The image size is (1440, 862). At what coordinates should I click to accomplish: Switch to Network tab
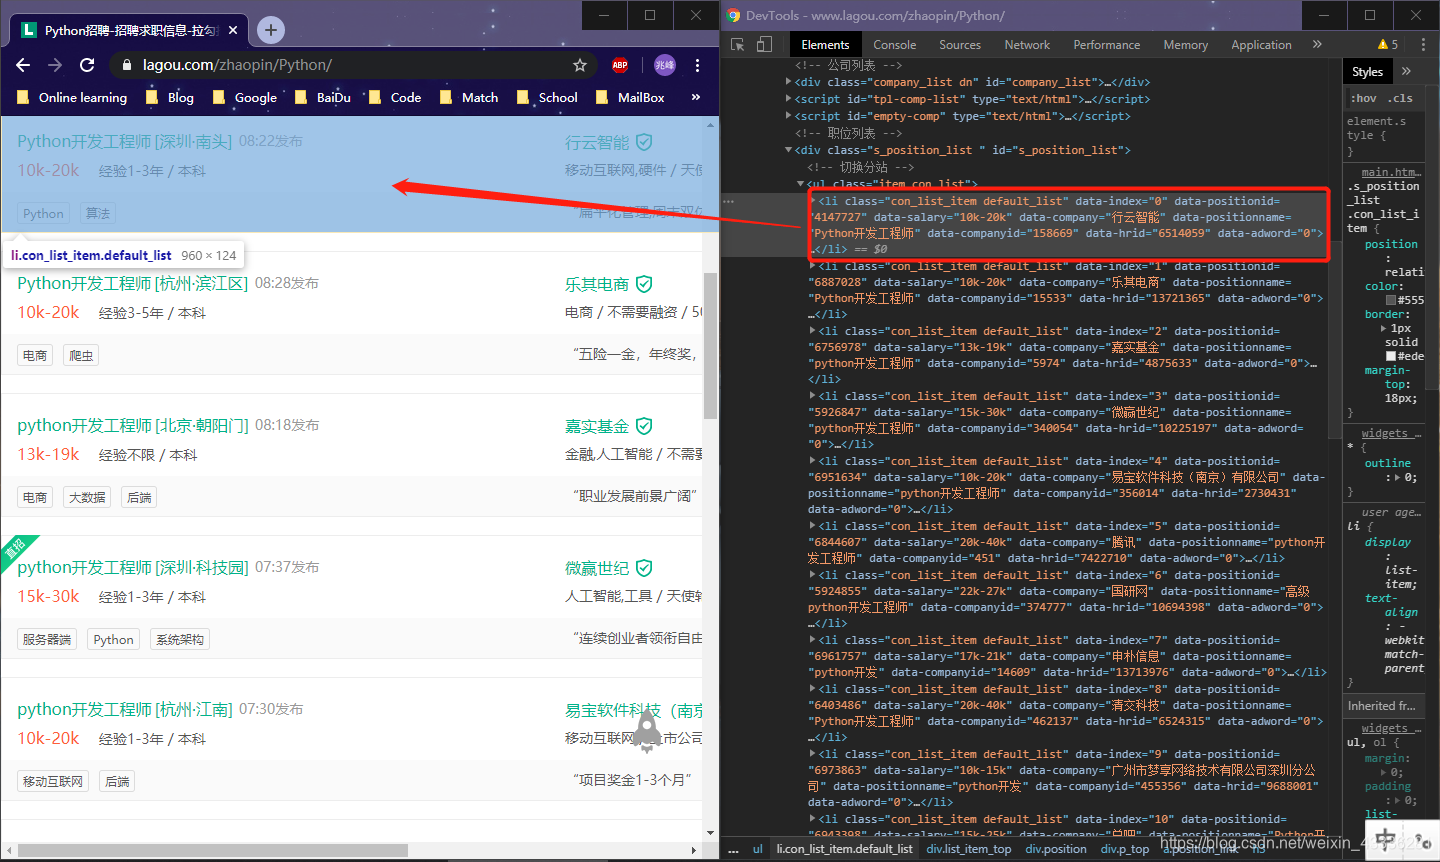tap(1027, 44)
